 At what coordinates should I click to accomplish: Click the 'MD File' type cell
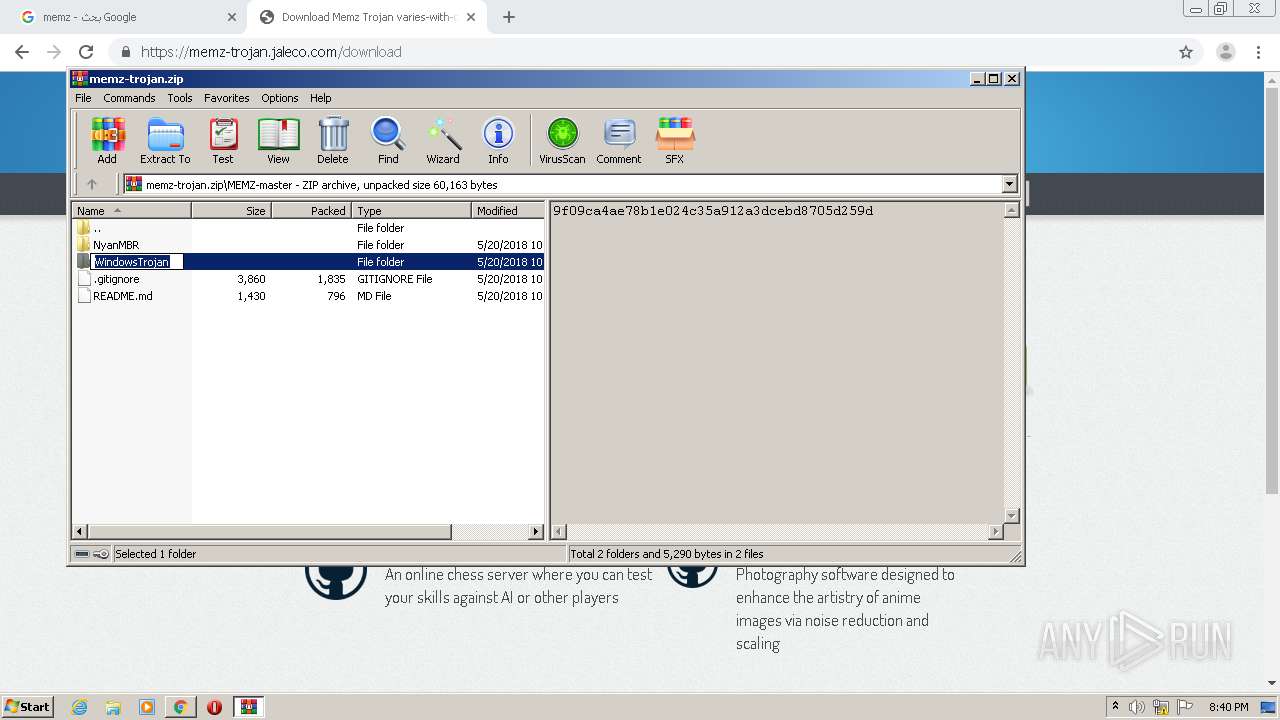(374, 296)
